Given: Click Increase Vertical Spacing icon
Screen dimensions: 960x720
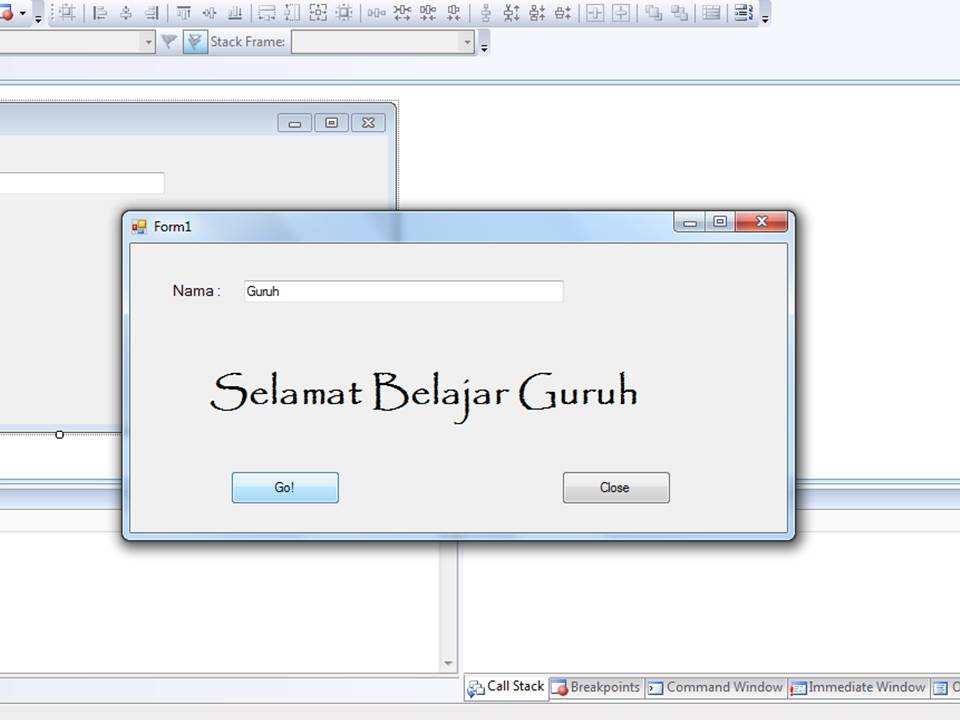Looking at the screenshot, I should point(511,12).
